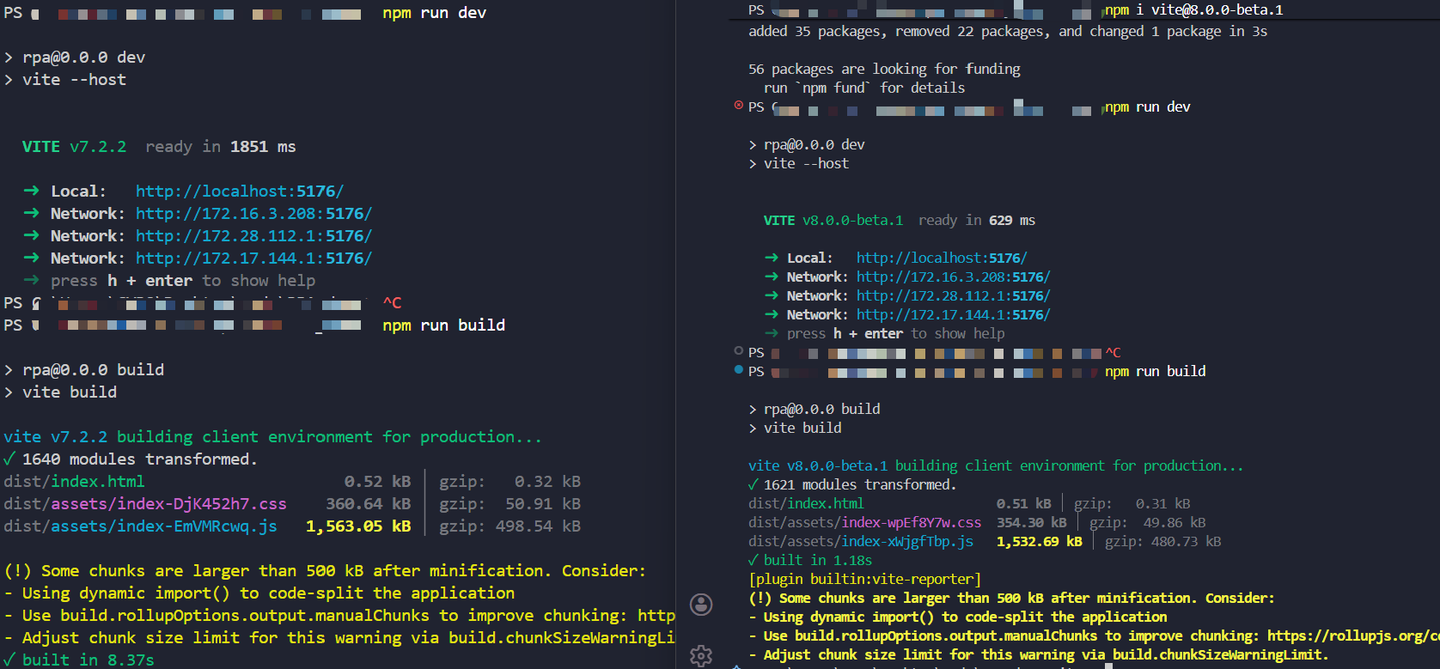This screenshot has width=1440, height=669.
Task: Open the Accounts profile icon
Action: point(702,604)
